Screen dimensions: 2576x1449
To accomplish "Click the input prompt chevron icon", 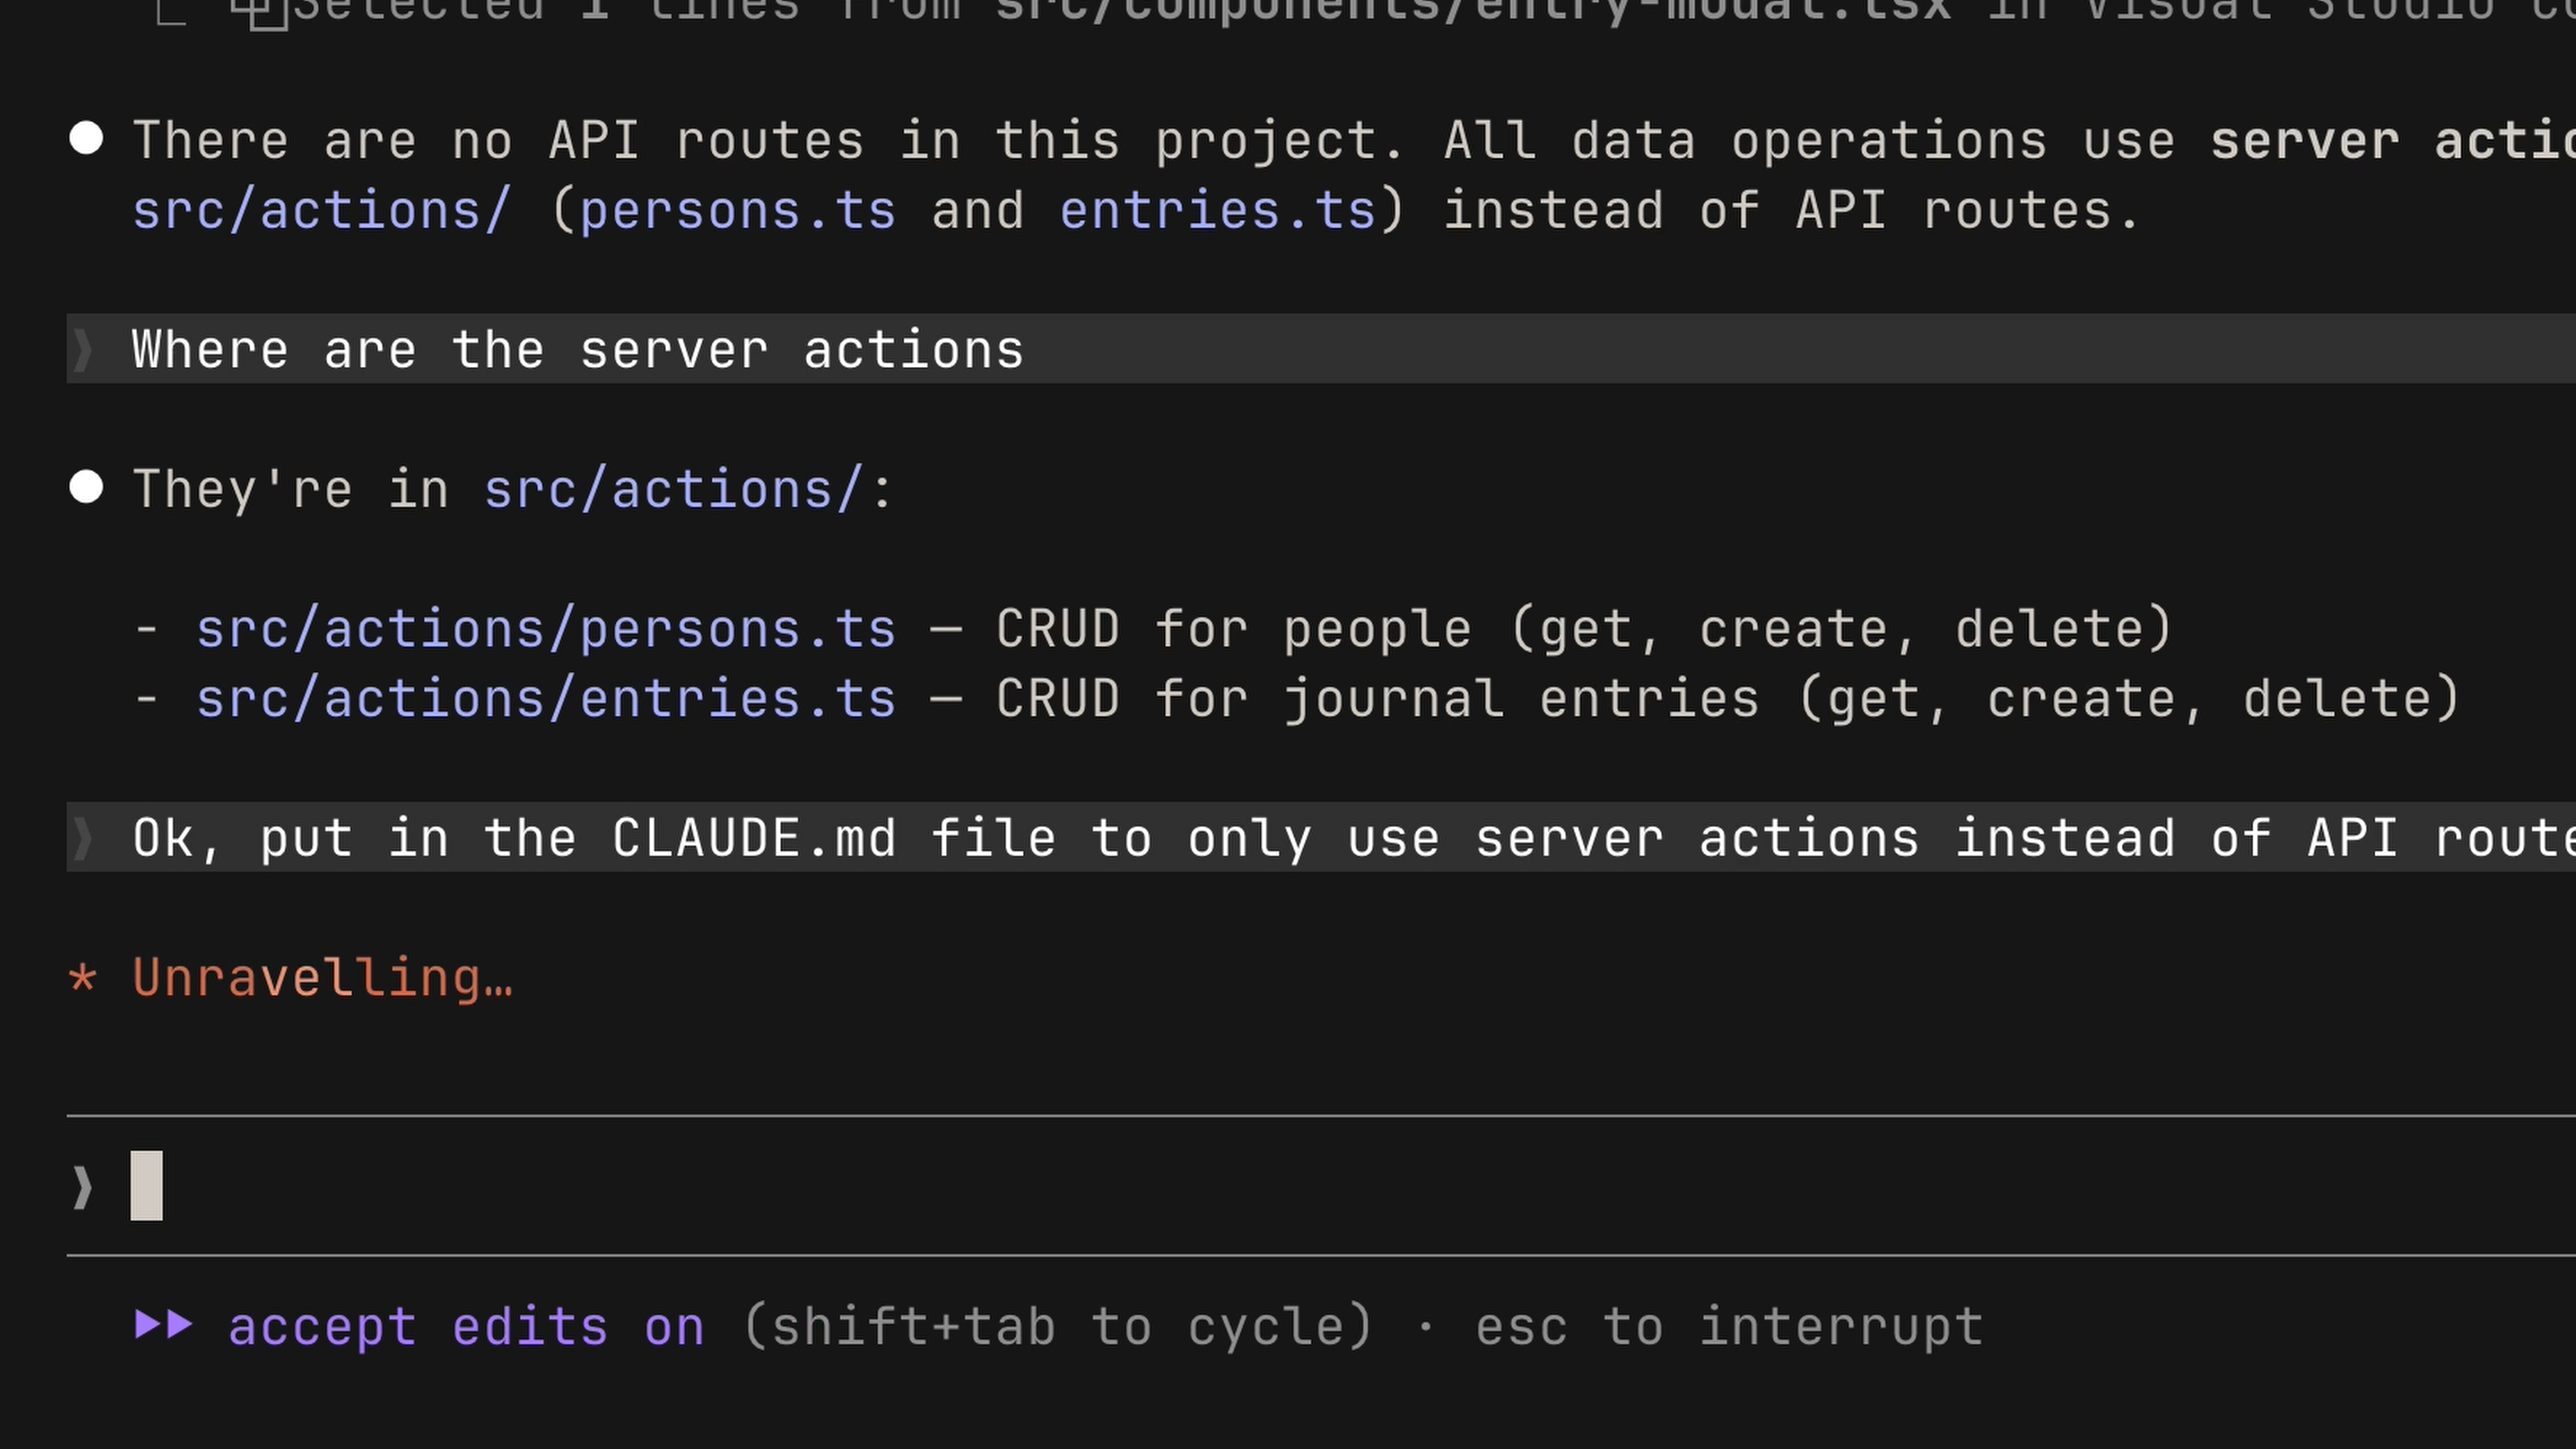I will point(83,1187).
